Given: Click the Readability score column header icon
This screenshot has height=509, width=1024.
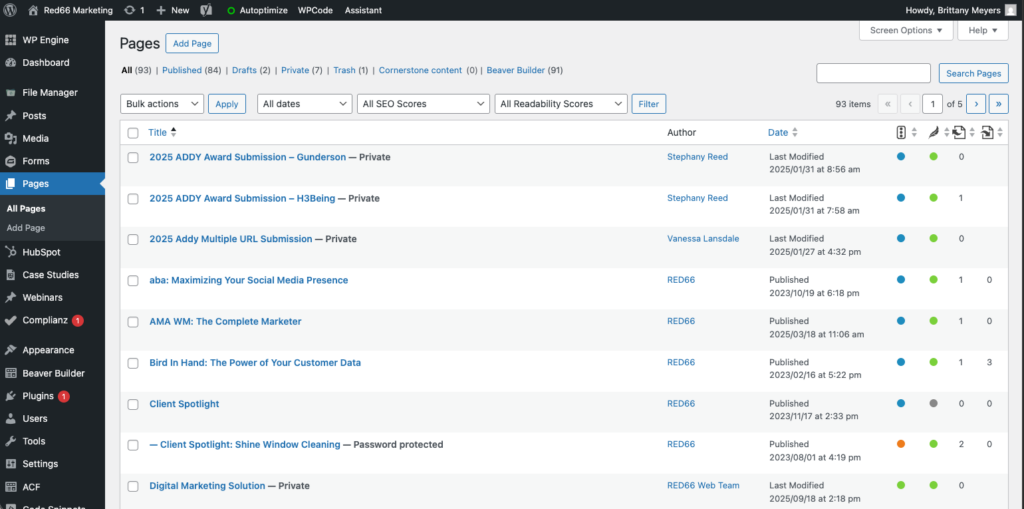Looking at the screenshot, I should [932, 132].
